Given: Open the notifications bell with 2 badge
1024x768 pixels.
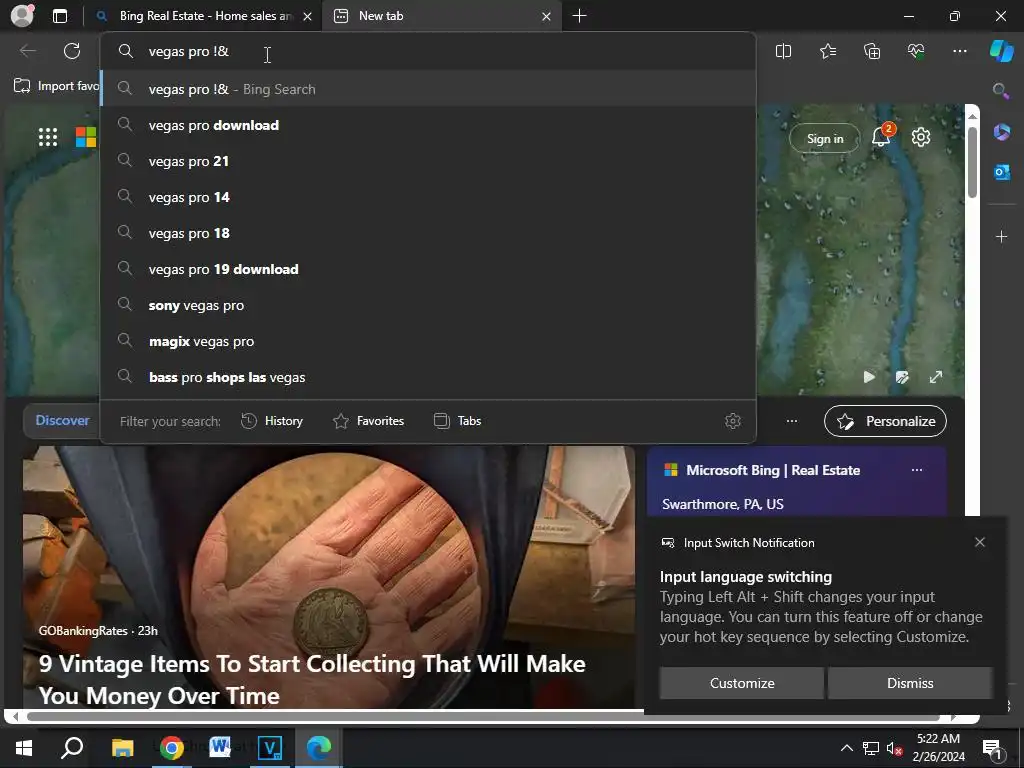Looking at the screenshot, I should tap(882, 136).
